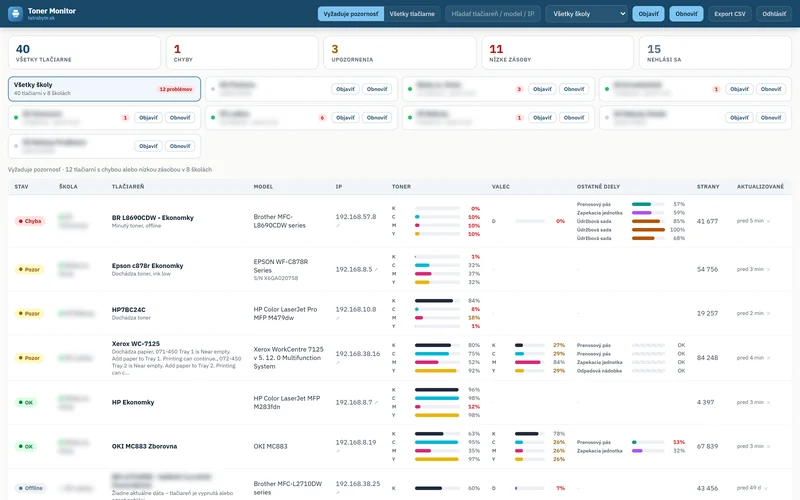
Task: Filter by the '1 Chyby' summary card
Action: pyautogui.click(x=242, y=53)
